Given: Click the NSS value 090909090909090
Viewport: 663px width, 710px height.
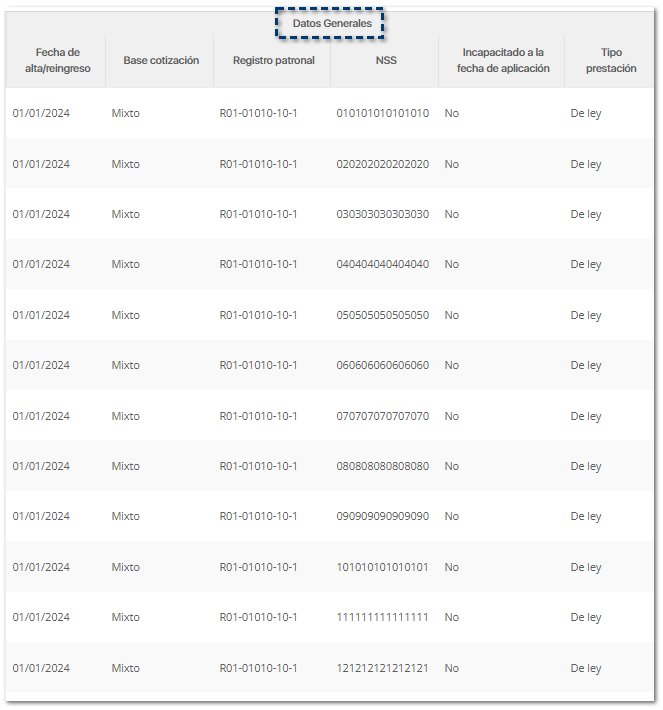Looking at the screenshot, I should [x=382, y=516].
